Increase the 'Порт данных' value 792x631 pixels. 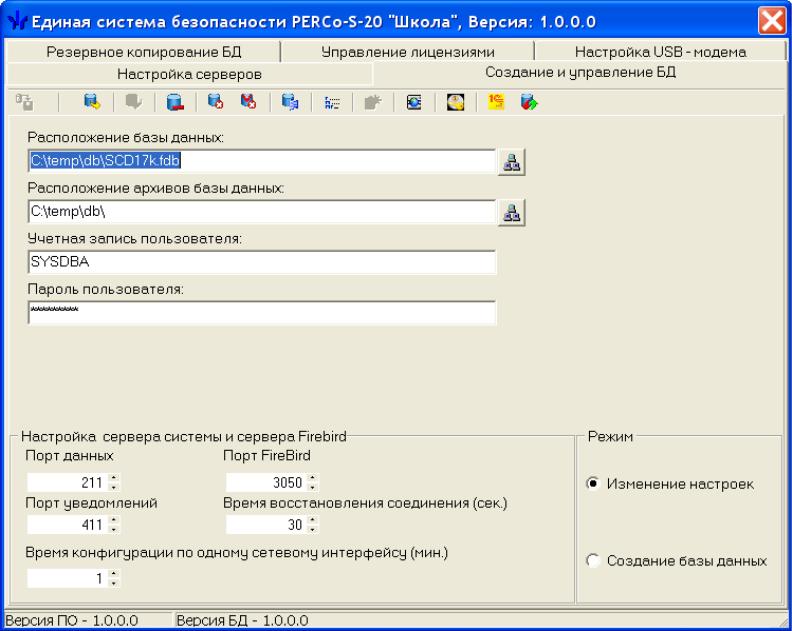click(x=114, y=478)
